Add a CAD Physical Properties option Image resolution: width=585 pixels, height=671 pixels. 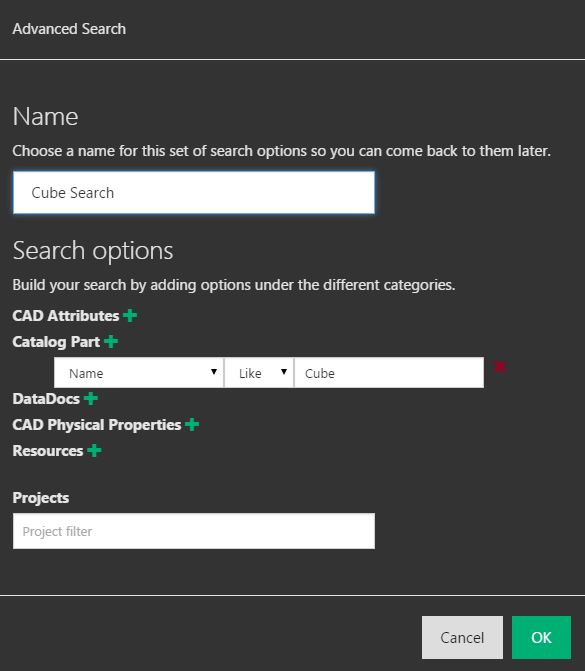tap(192, 425)
